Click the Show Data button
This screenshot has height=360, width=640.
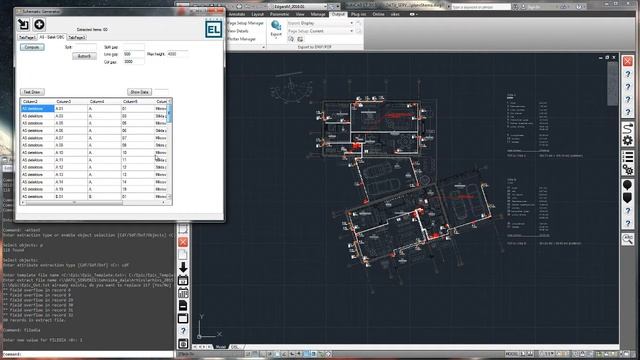[139, 92]
